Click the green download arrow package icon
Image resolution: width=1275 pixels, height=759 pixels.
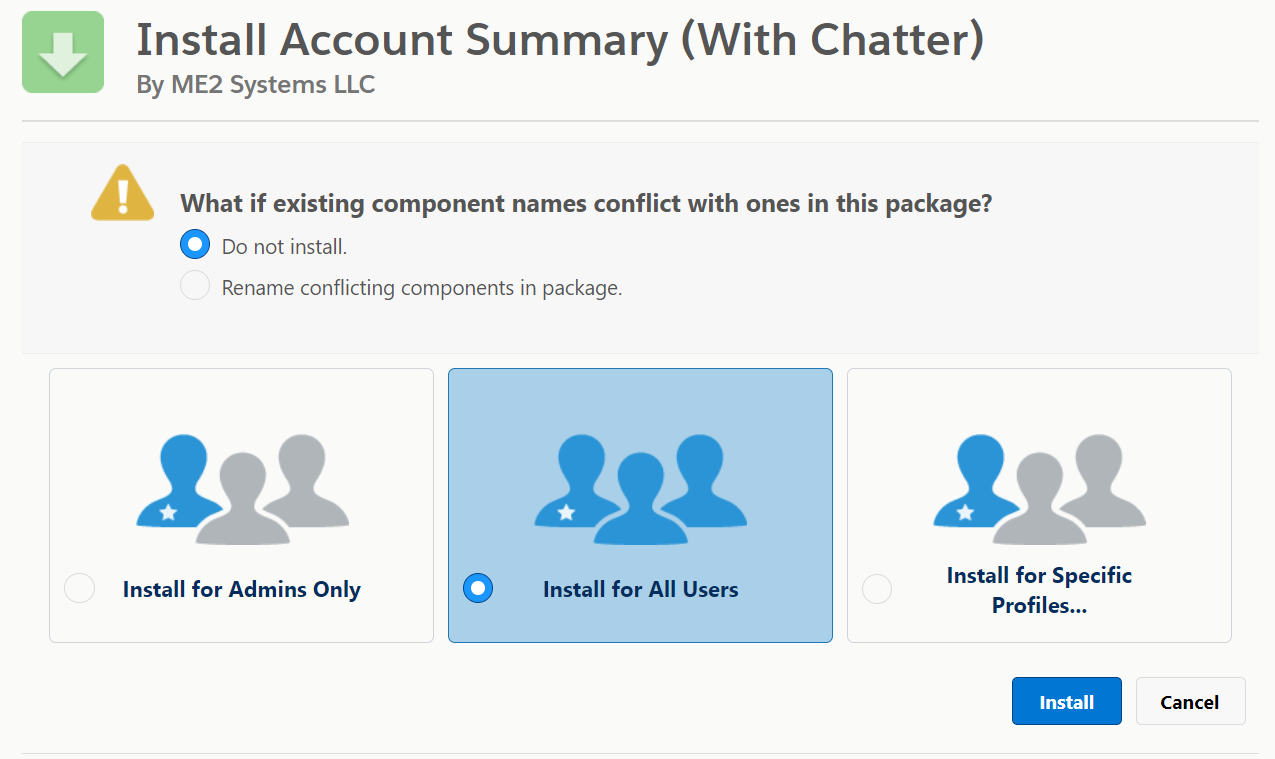(63, 52)
